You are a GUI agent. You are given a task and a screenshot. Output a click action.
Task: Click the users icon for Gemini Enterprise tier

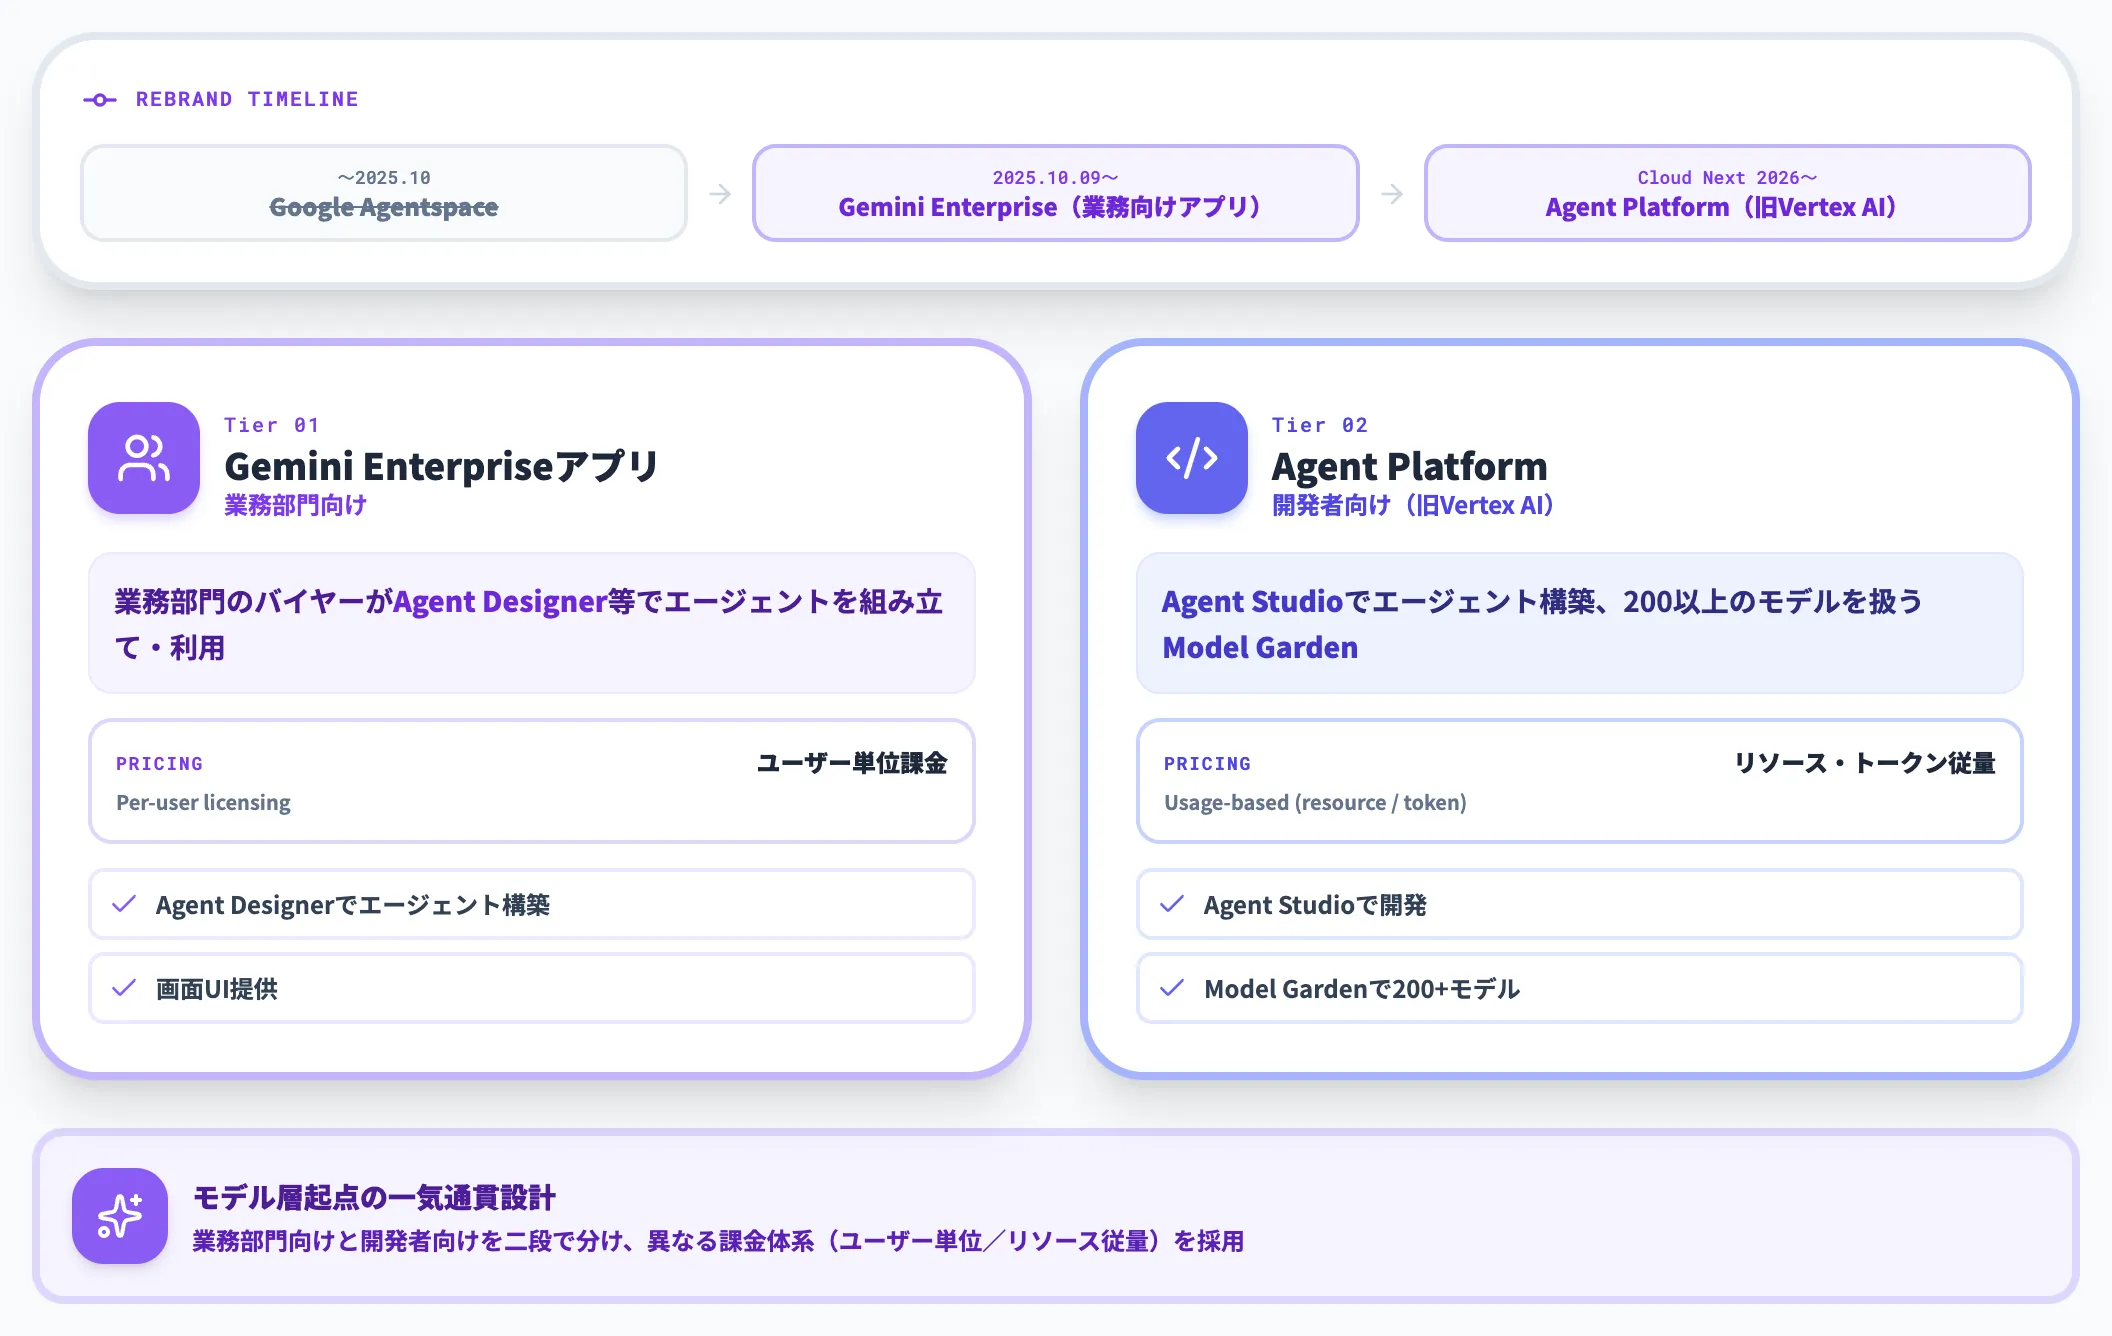point(144,458)
